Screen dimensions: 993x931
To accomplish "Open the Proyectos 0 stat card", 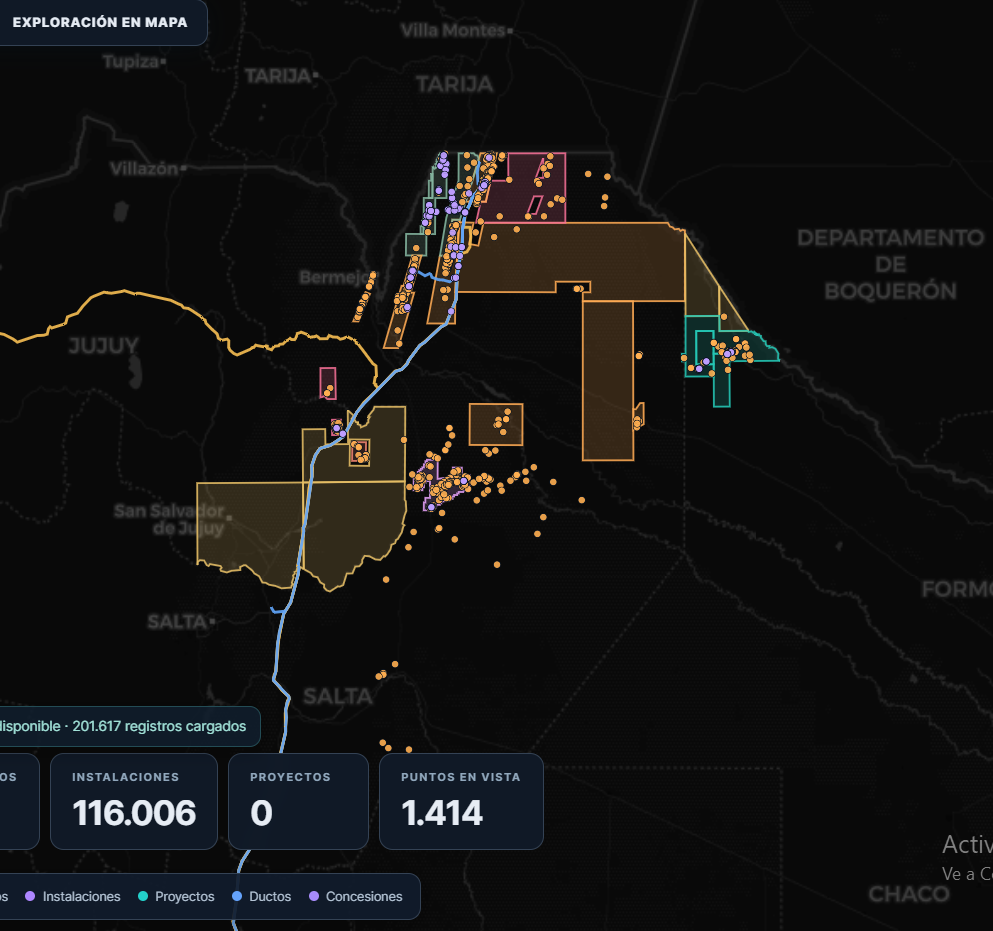I will pos(298,801).
